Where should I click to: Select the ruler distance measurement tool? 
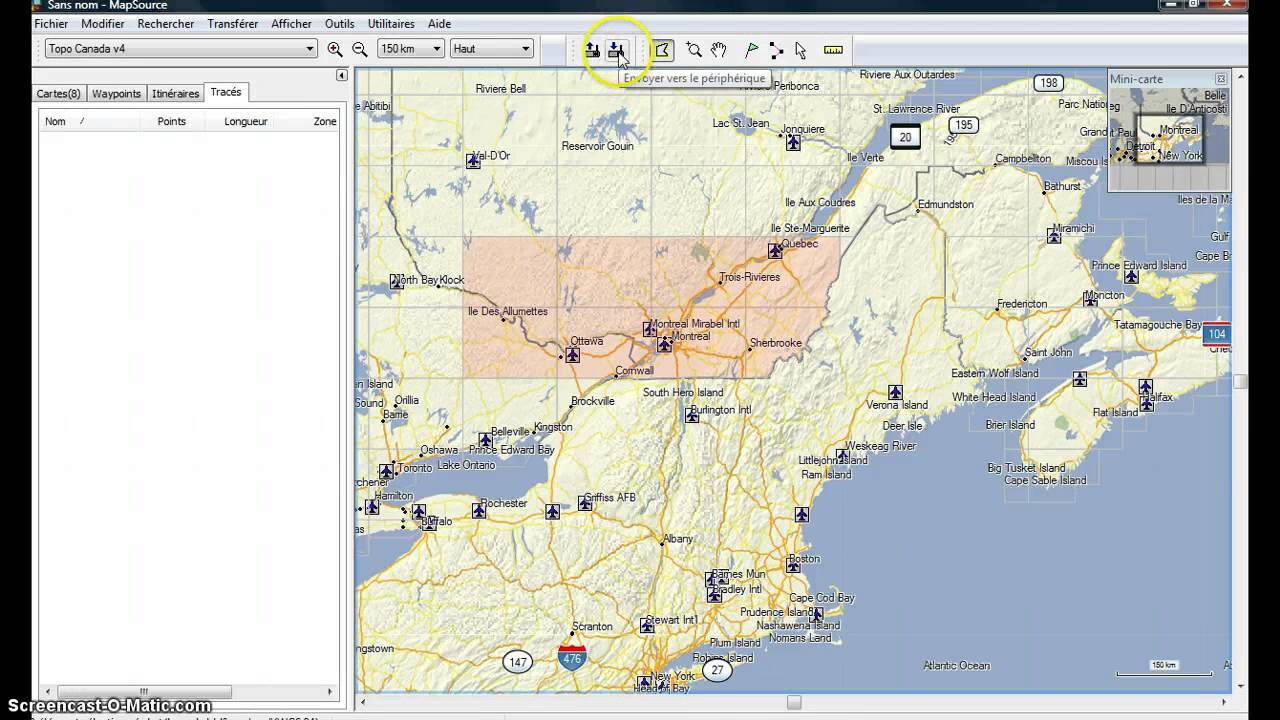point(833,50)
